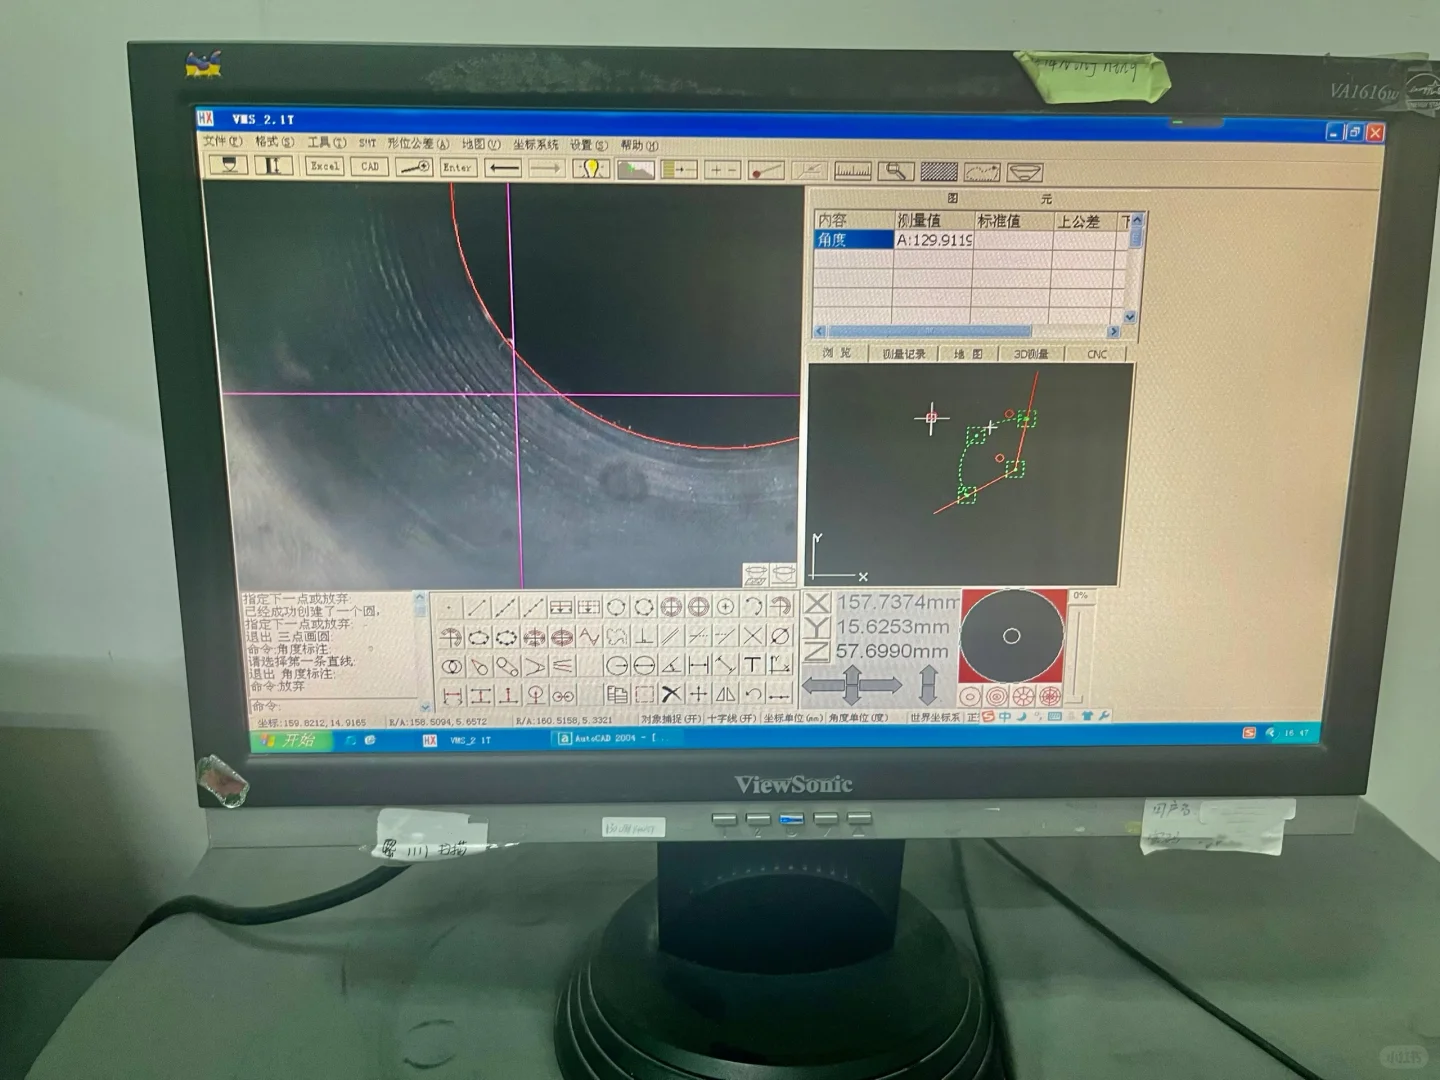Click the undo arrow tool in bottom row

pos(753,693)
